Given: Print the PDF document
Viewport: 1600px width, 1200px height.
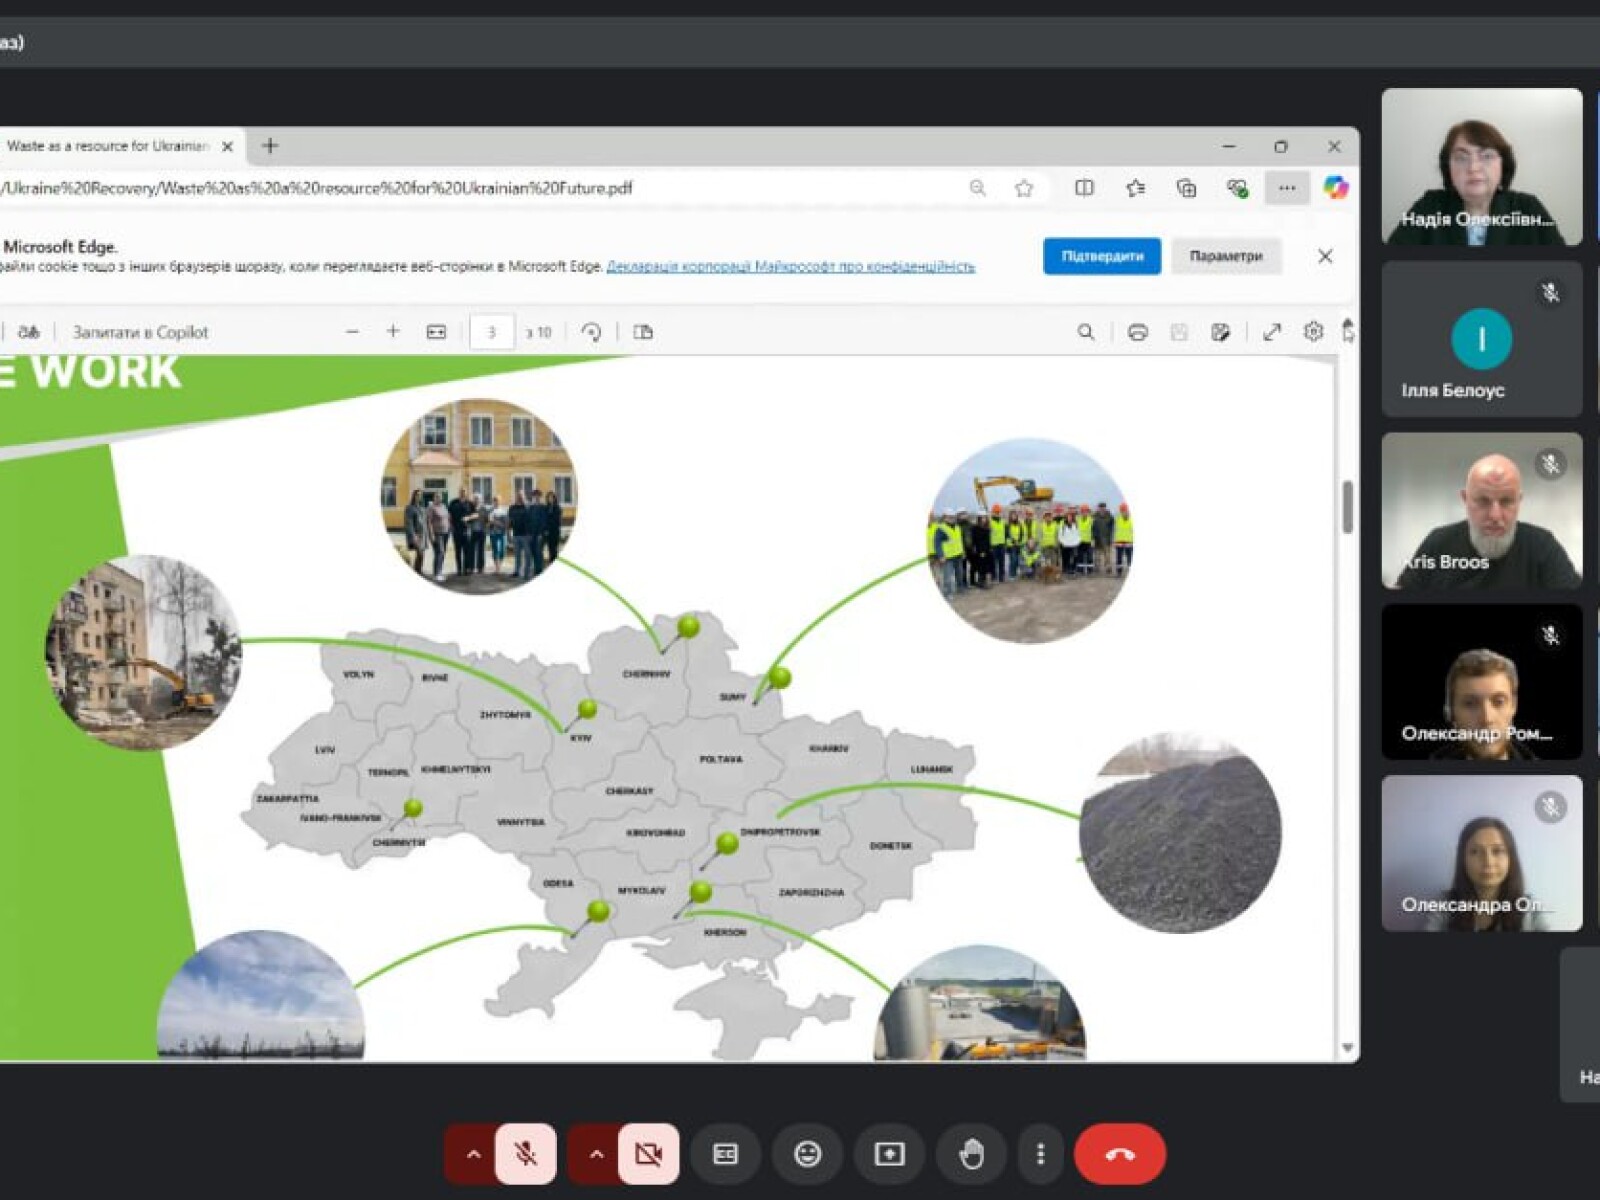Looking at the screenshot, I should 1137,332.
